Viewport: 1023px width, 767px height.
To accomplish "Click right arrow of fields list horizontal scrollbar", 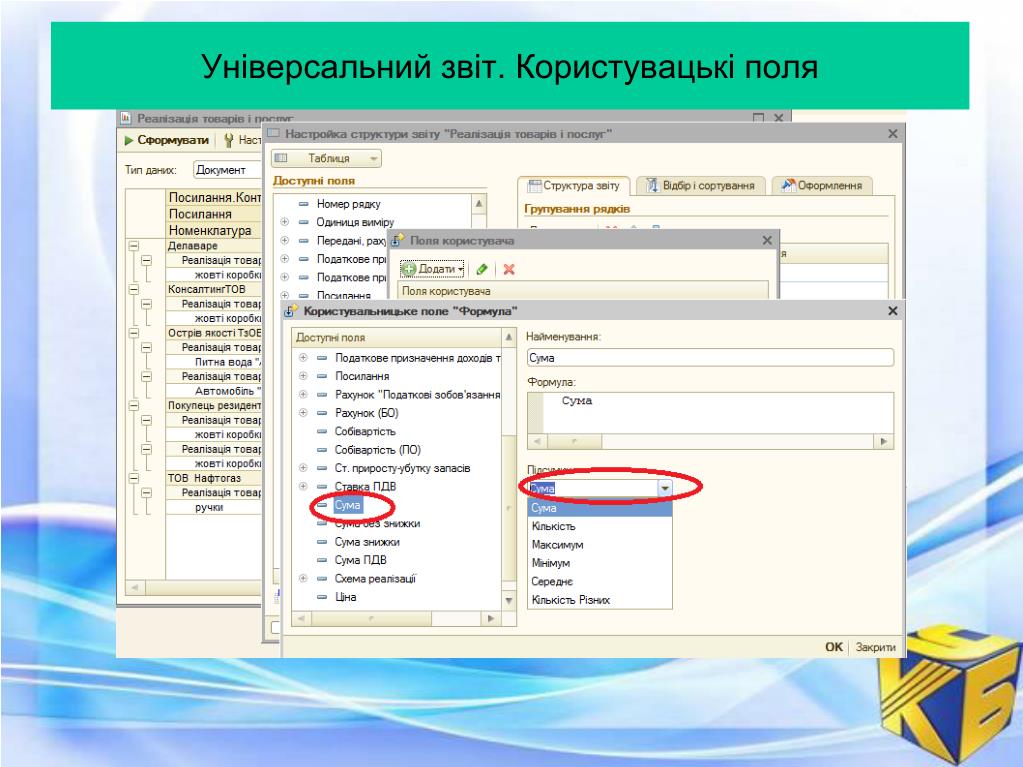I will [x=491, y=618].
